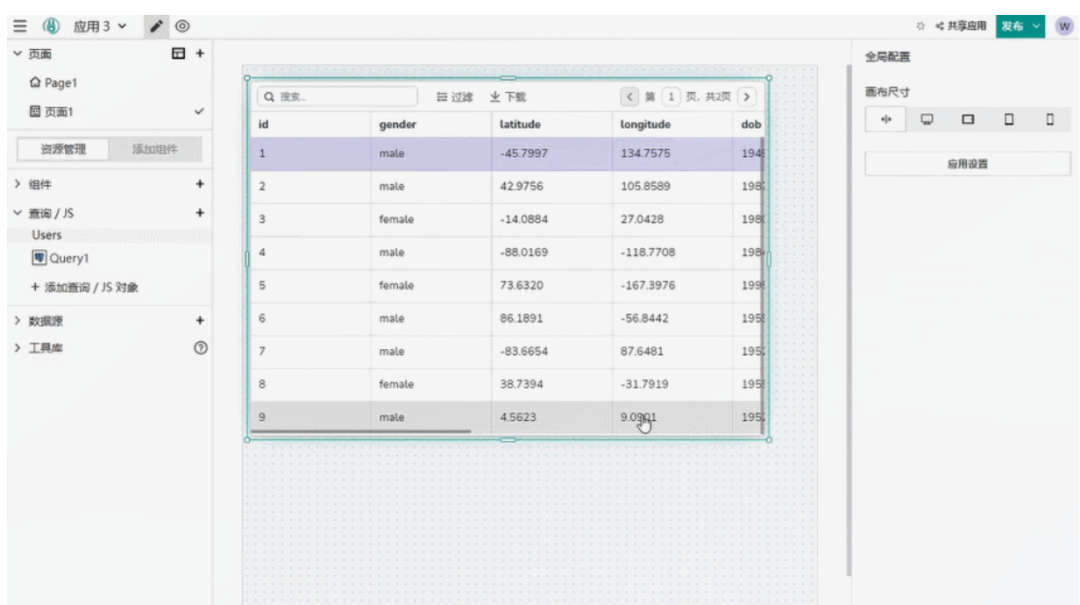Click the 工具库 help question icon
Image resolution: width=1080 pixels, height=605 pixels.
click(200, 348)
